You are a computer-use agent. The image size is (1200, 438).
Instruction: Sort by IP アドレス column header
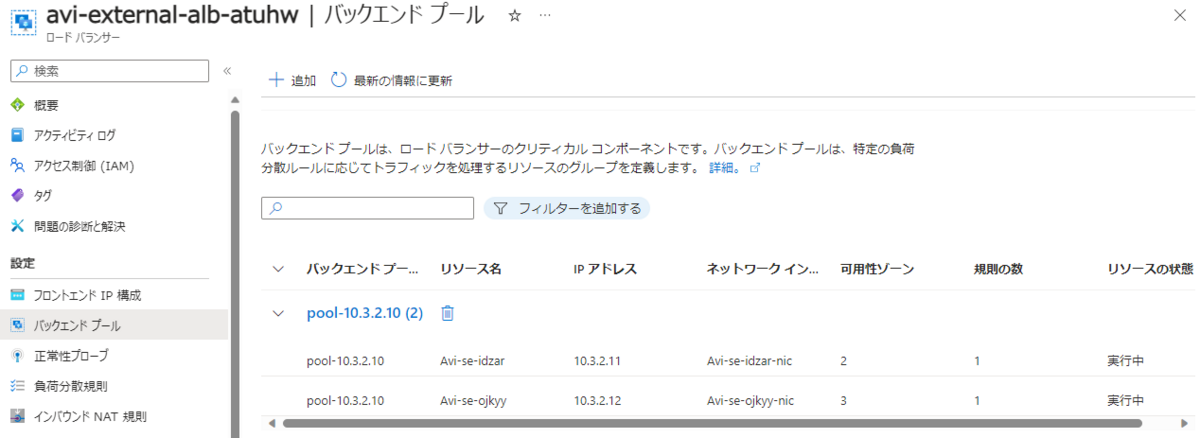click(605, 269)
